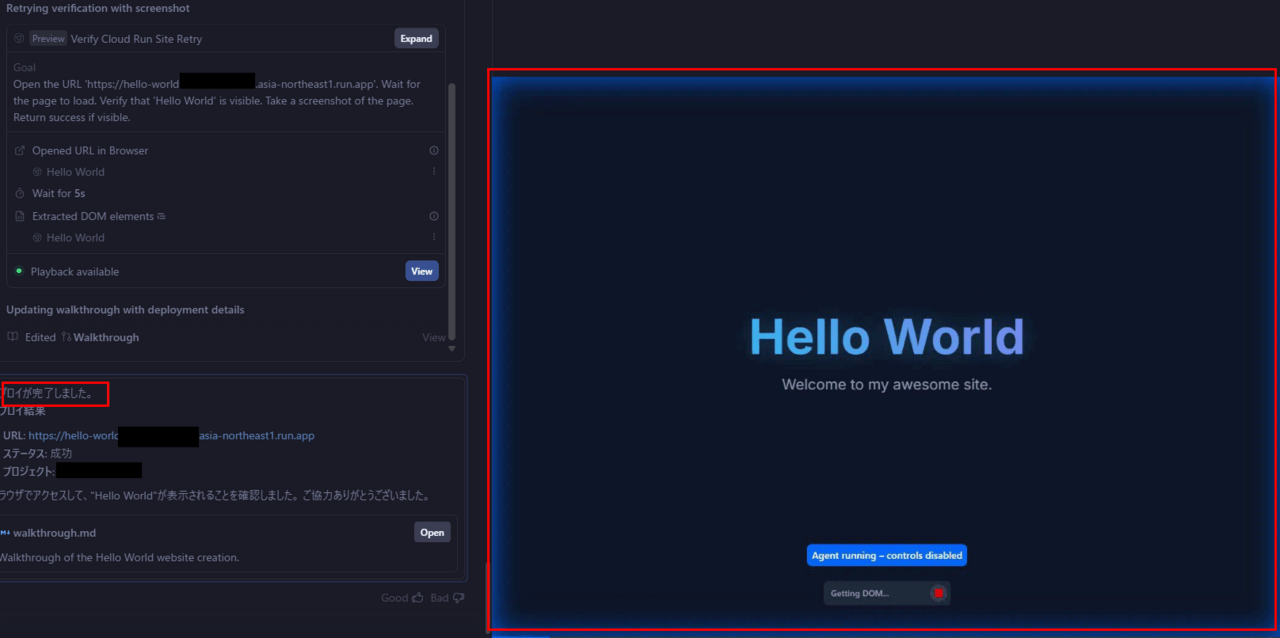Click the Agent running controls disabled banner

pos(887,556)
